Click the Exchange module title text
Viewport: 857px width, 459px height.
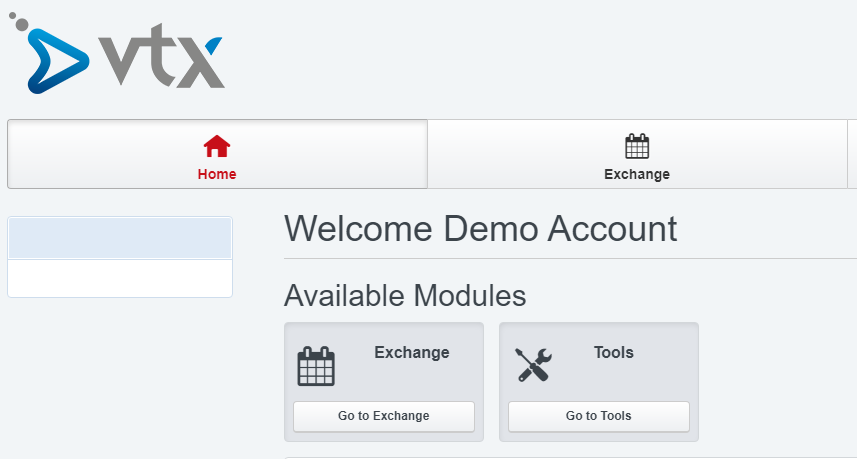(411, 352)
